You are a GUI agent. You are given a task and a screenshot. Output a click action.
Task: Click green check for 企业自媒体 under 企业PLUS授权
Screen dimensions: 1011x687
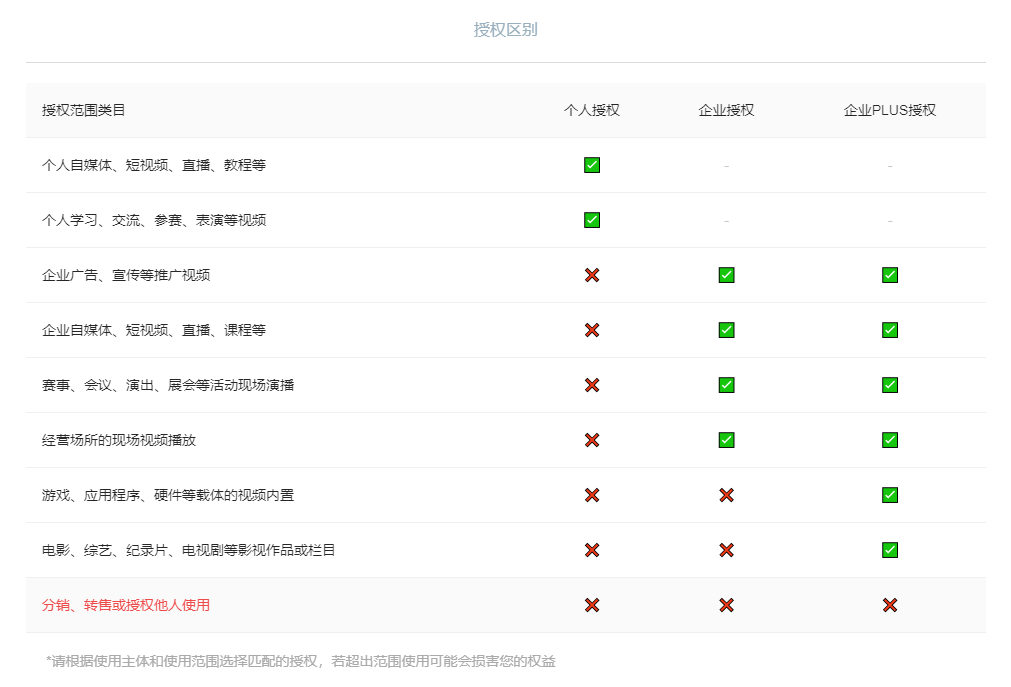pos(889,330)
